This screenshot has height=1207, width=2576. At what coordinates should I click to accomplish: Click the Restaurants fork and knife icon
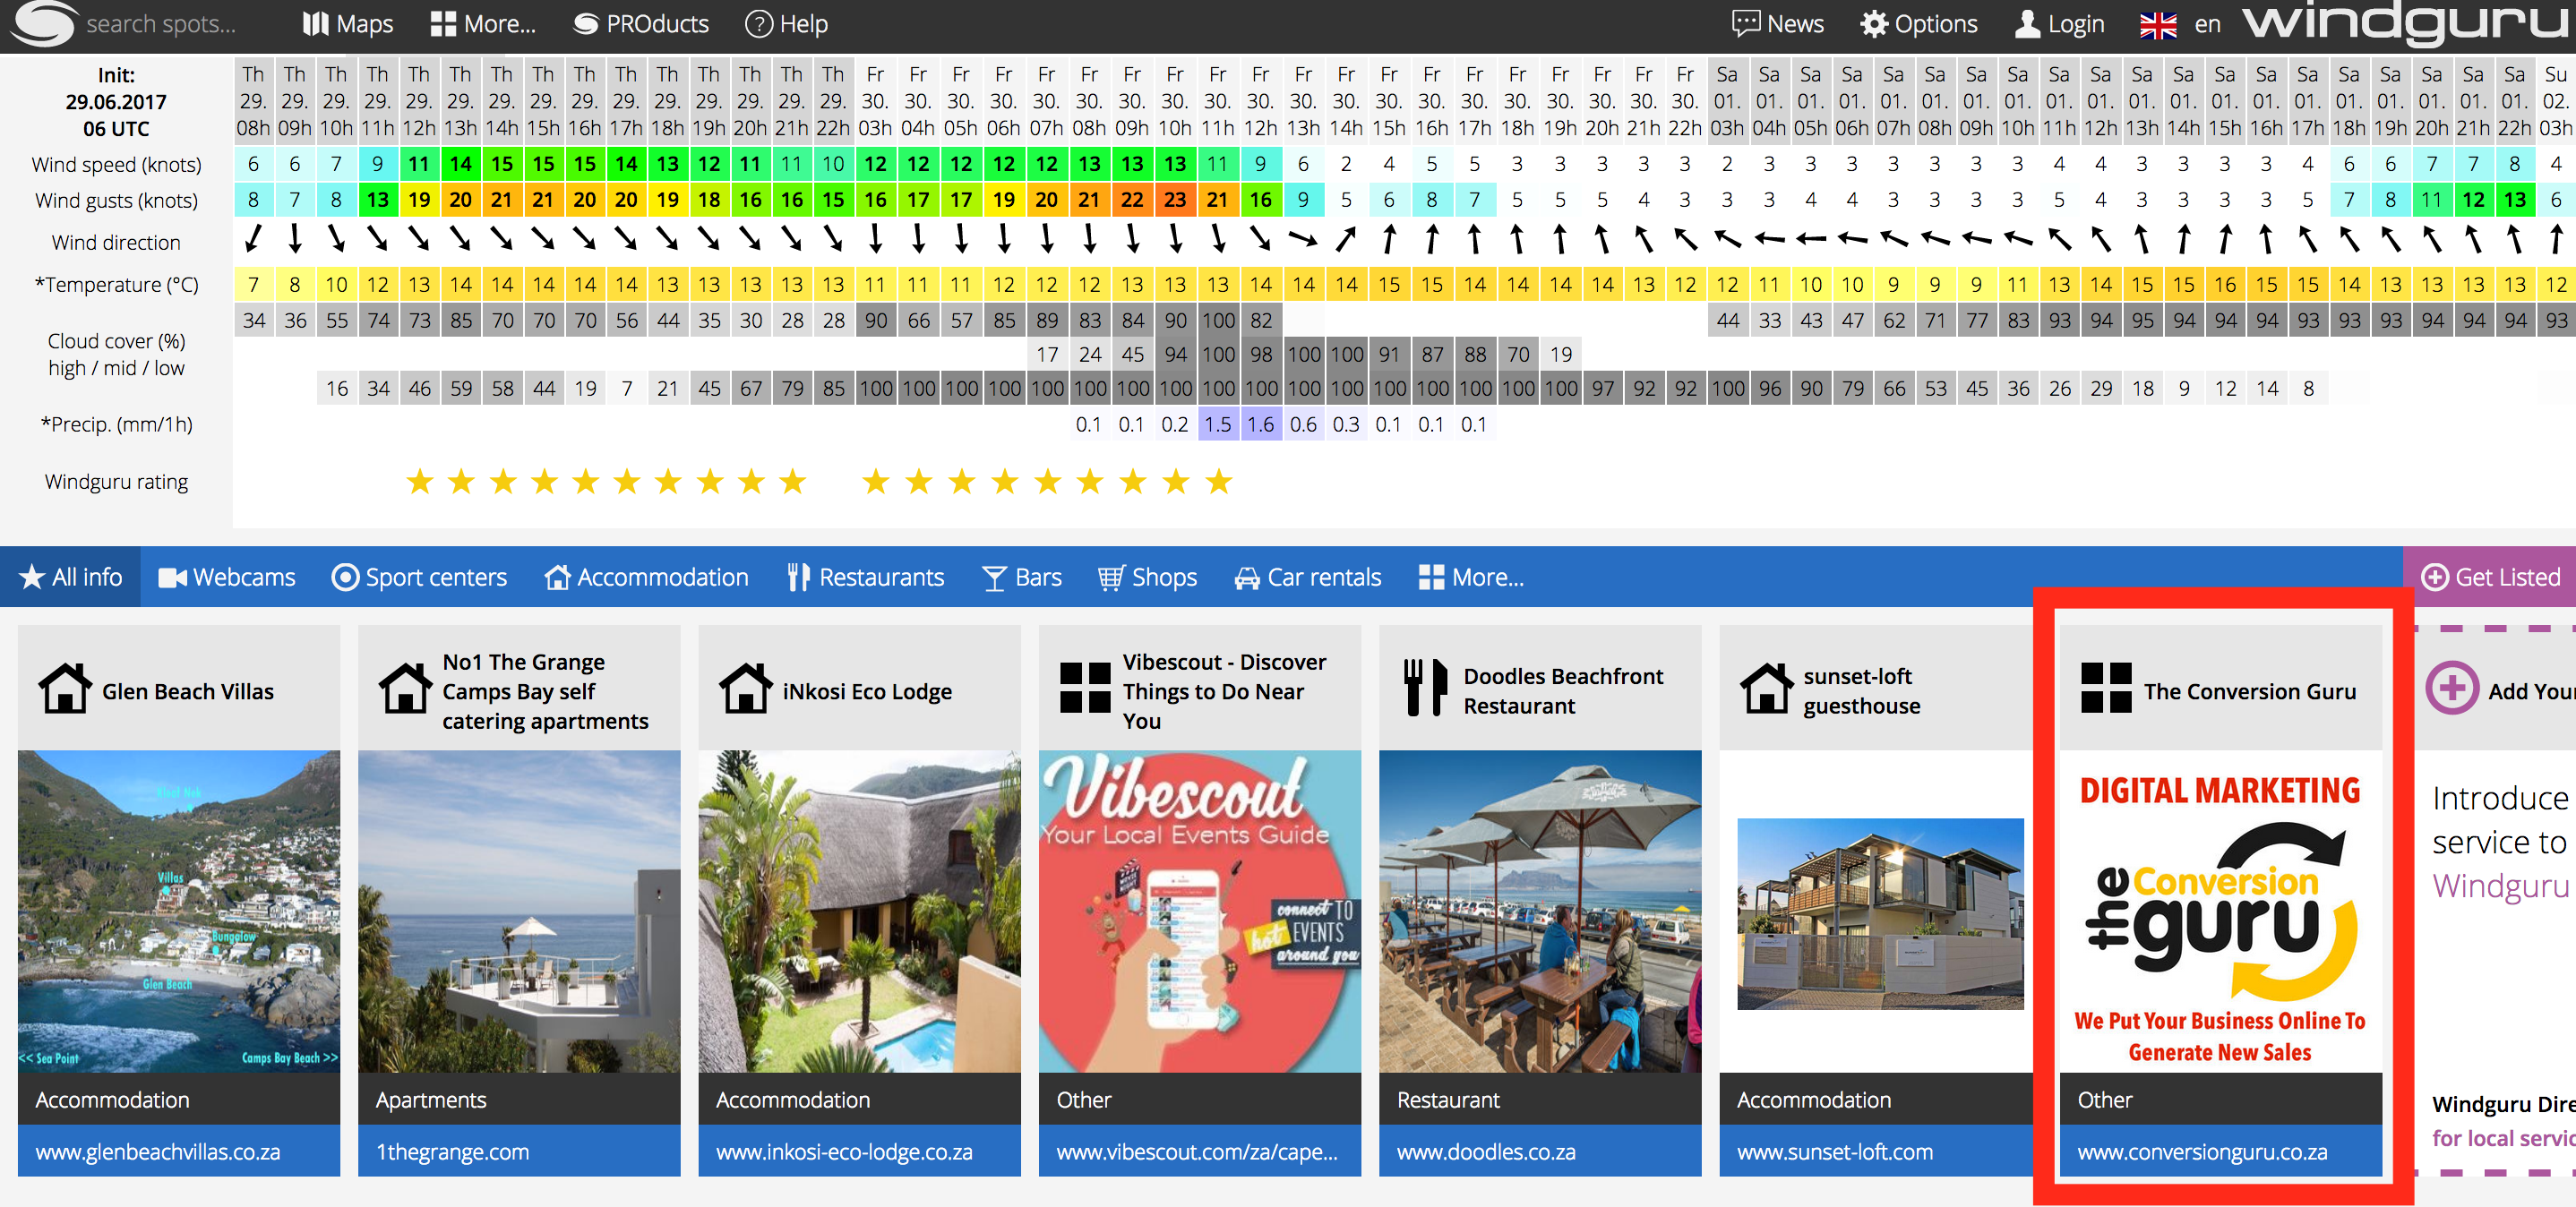pyautogui.click(x=798, y=577)
